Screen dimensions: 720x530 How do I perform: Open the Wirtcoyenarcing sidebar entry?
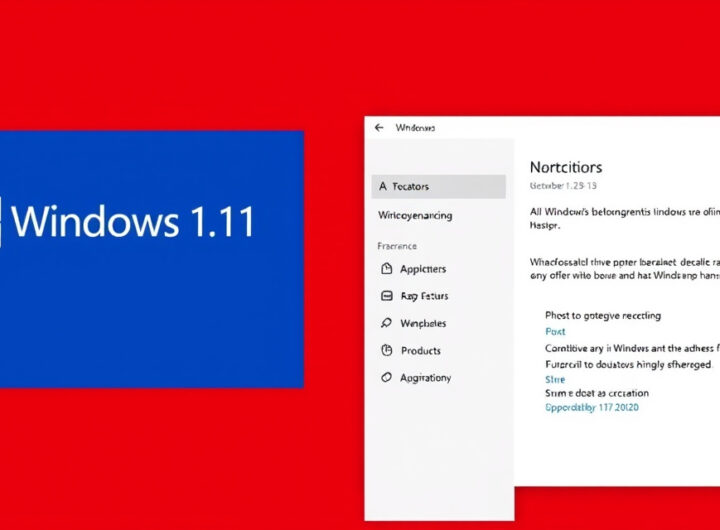tap(415, 215)
